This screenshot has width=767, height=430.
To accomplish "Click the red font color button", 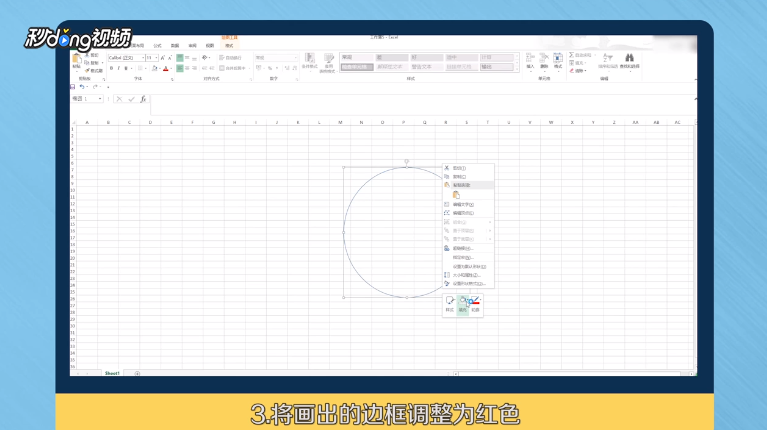I will 166,68.
